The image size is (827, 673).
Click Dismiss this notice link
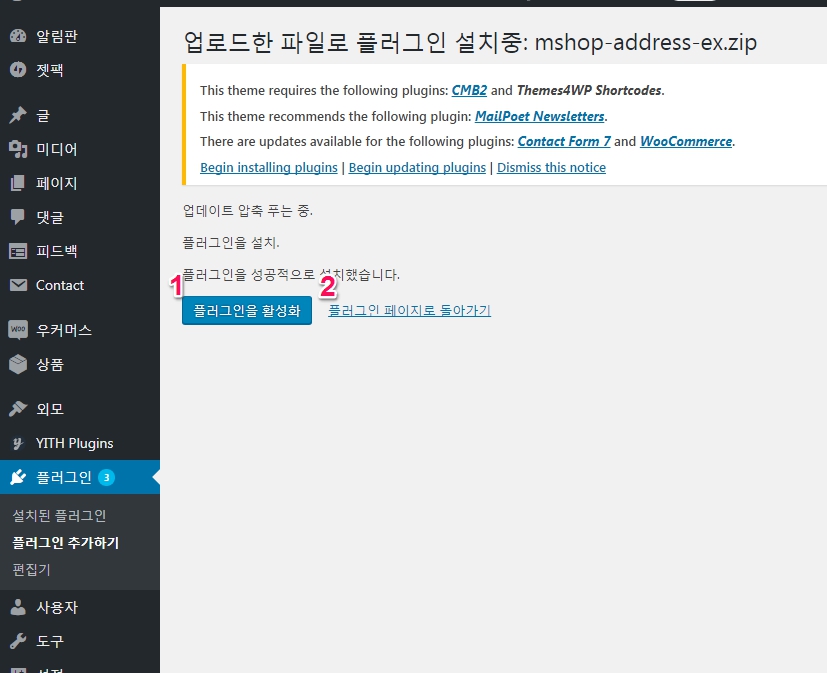click(x=551, y=167)
